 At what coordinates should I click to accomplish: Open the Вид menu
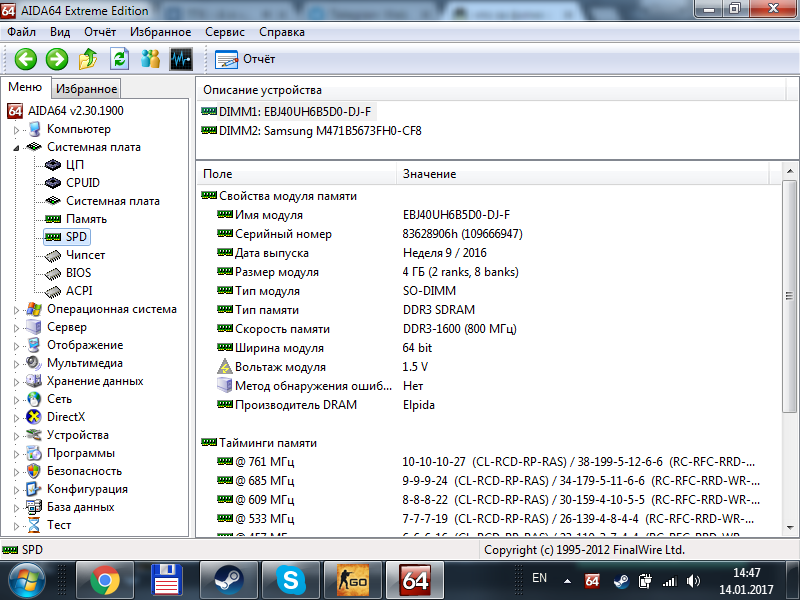(x=60, y=32)
